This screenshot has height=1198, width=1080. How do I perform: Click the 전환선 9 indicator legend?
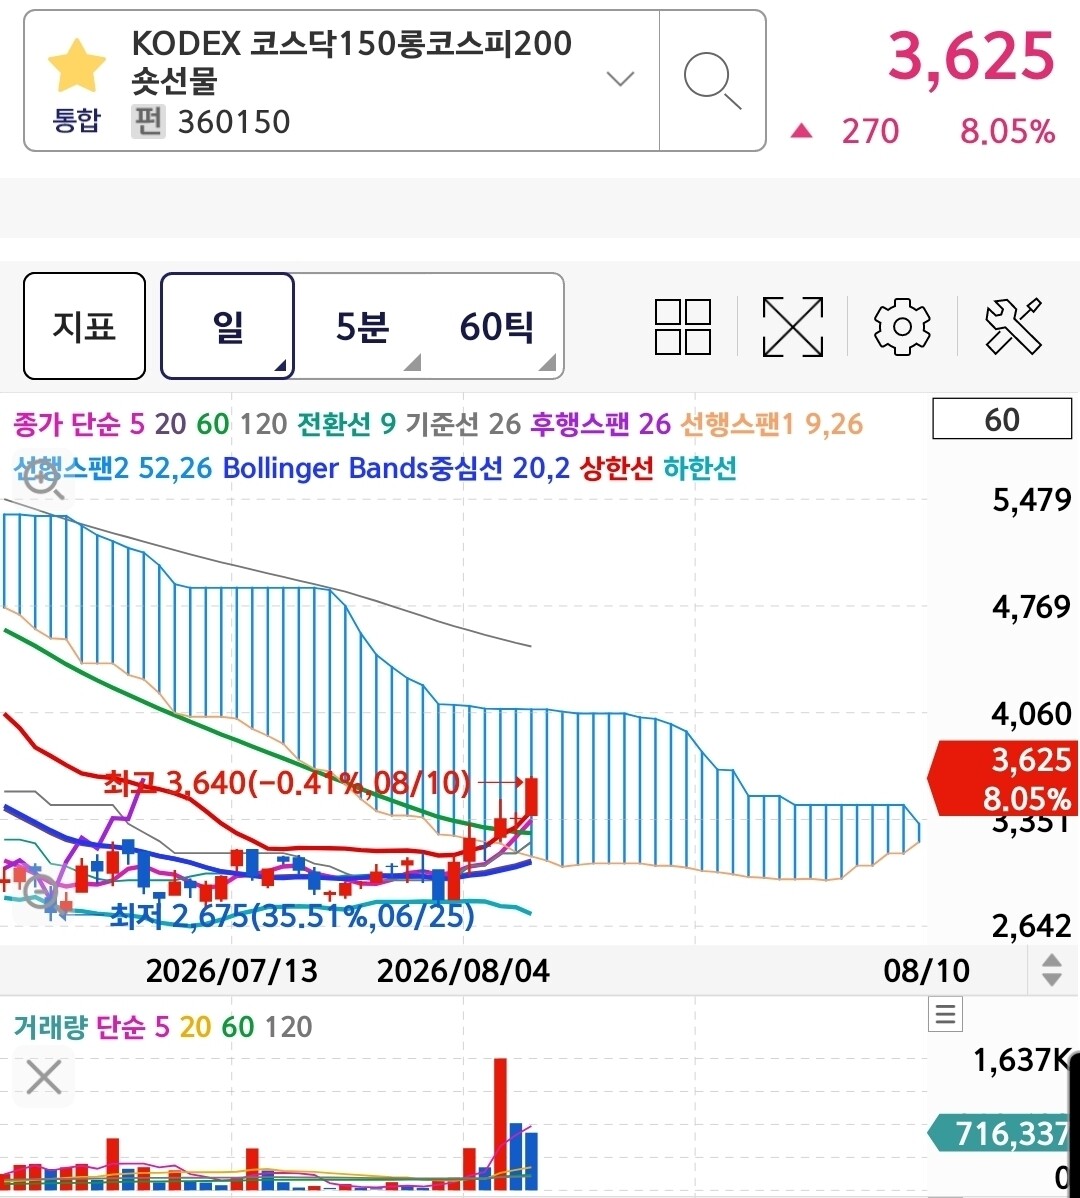[x=346, y=423]
